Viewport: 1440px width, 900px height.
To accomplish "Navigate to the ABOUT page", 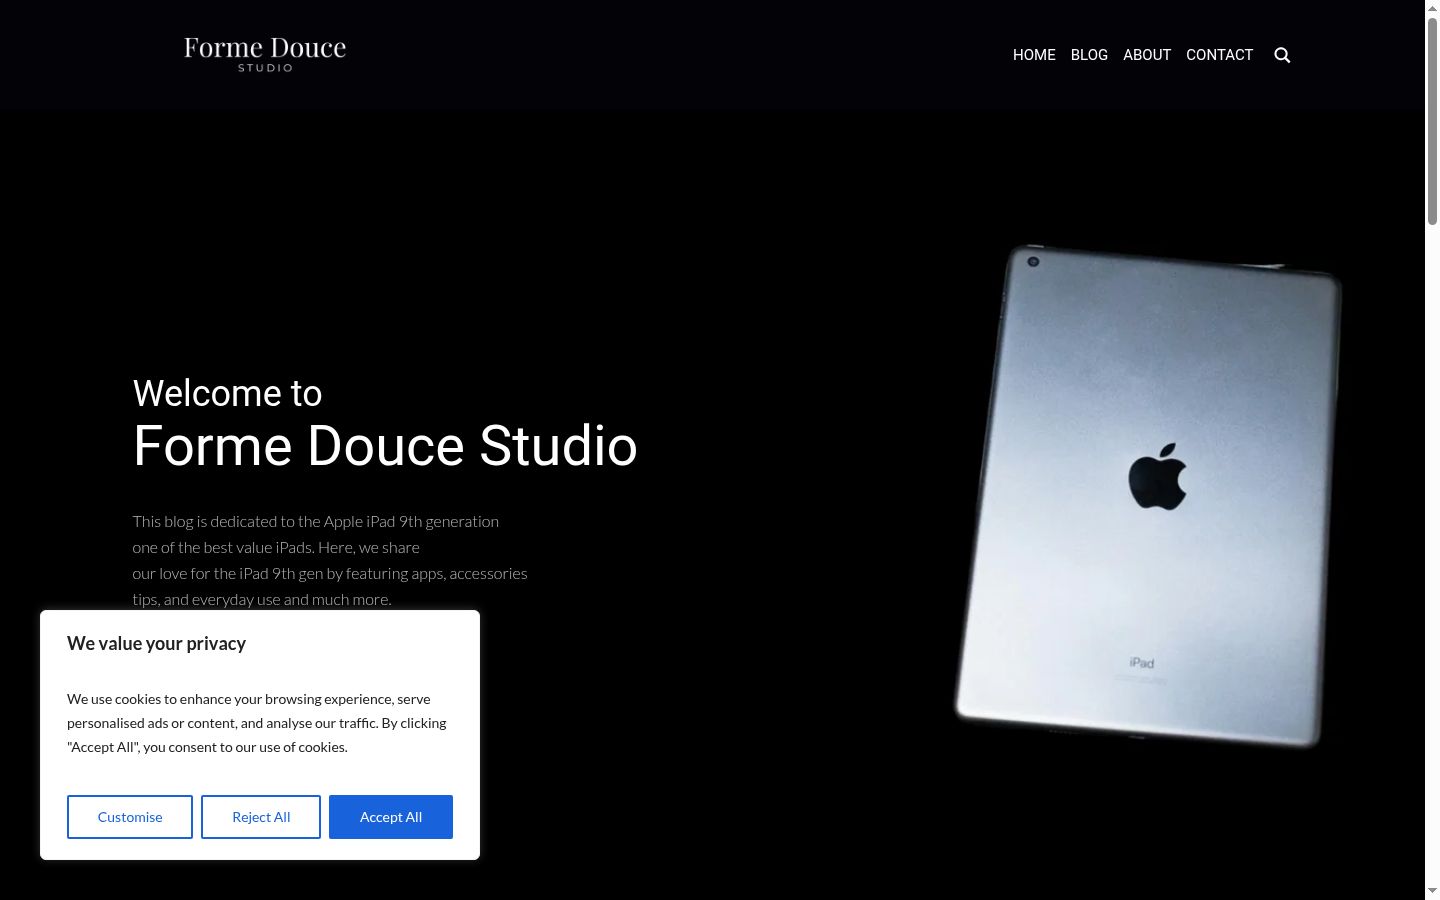I will 1147,55.
